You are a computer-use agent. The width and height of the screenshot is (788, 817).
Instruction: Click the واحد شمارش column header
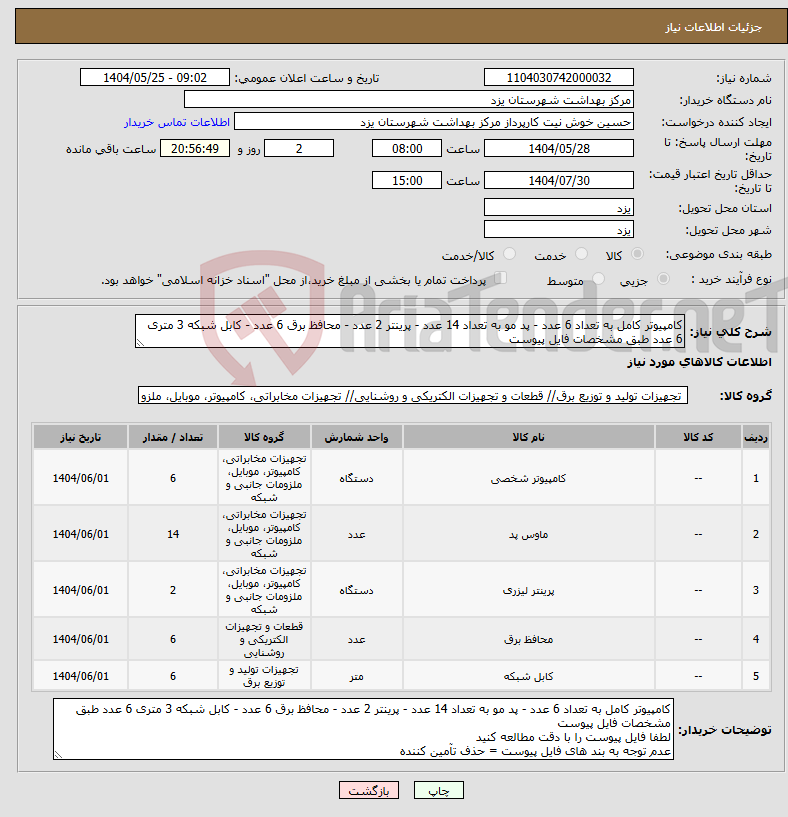356,437
